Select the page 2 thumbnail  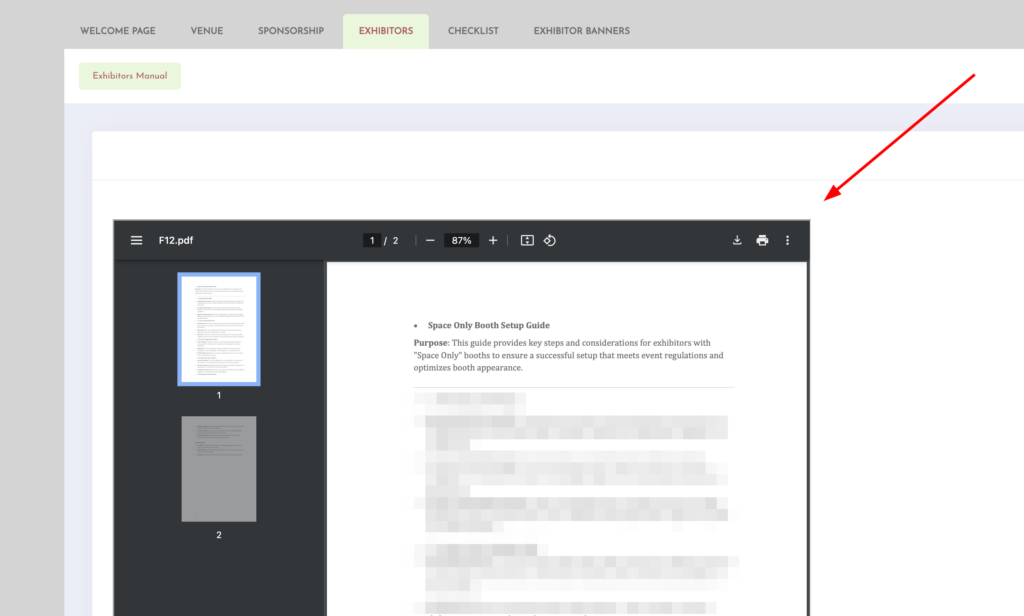[219, 469]
